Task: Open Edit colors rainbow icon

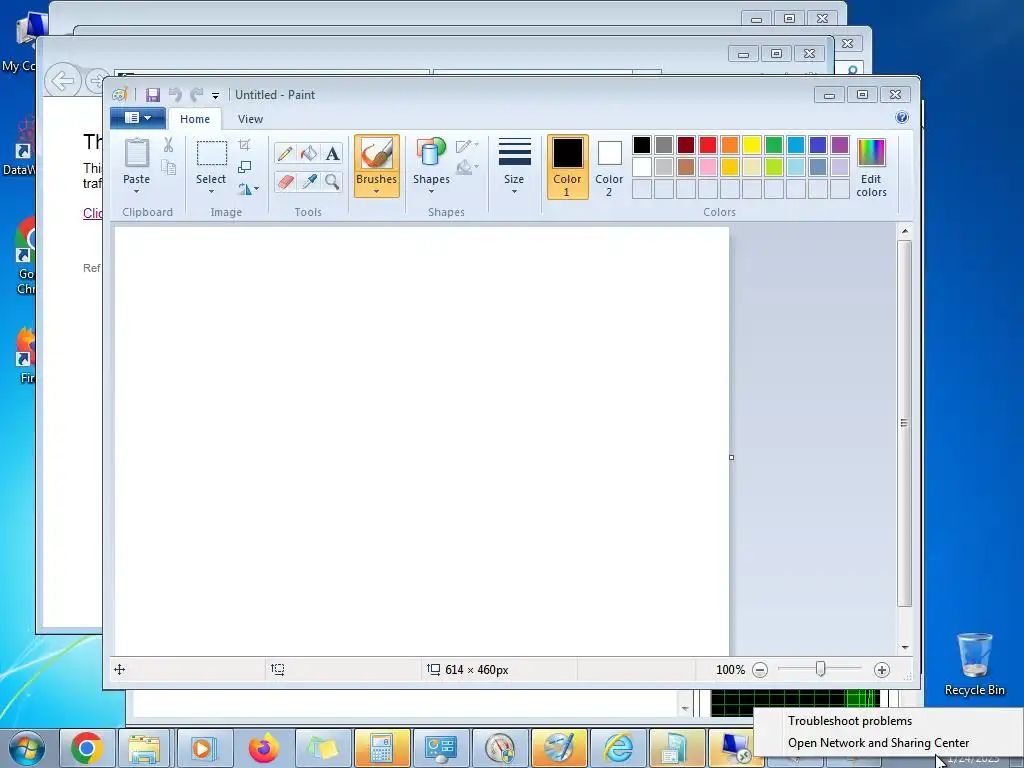Action: click(871, 153)
